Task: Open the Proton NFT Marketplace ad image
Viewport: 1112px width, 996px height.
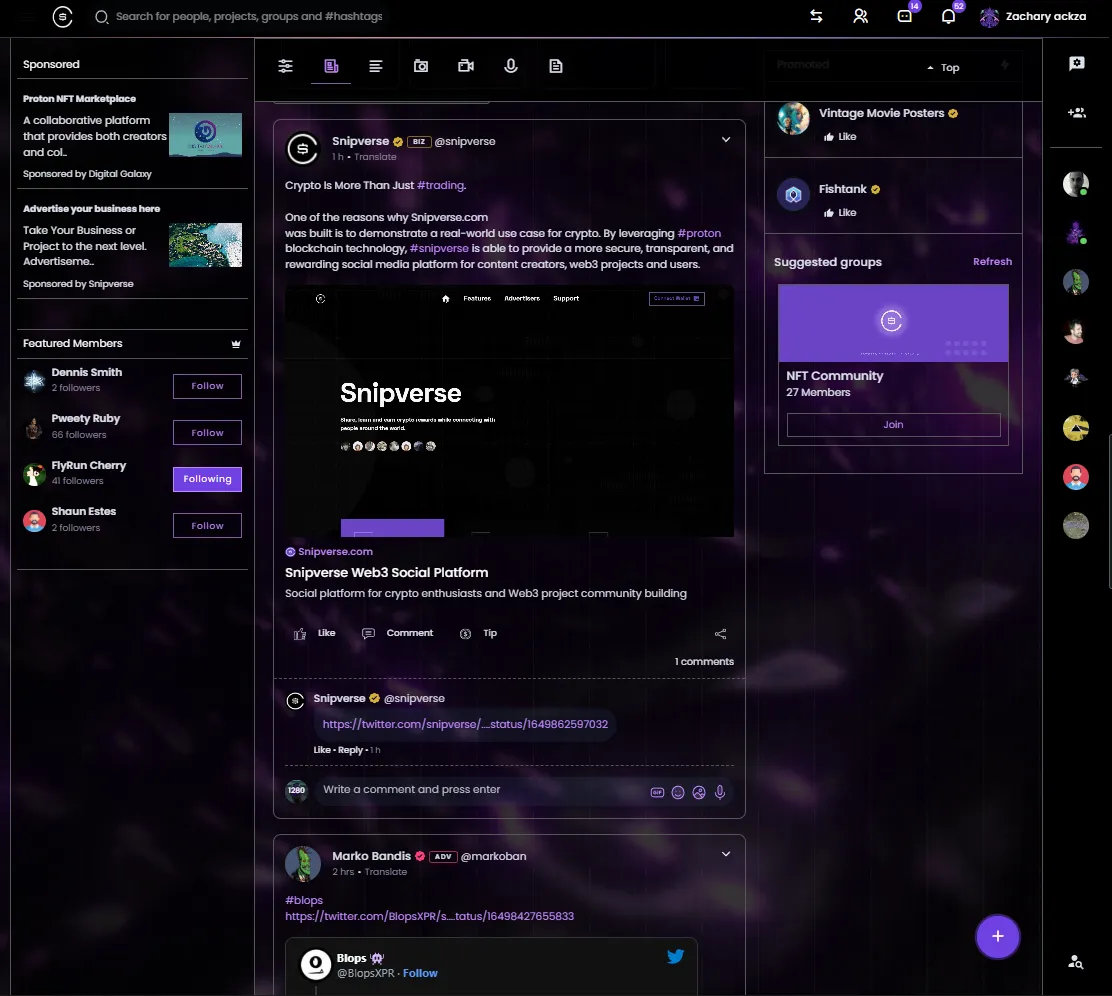Action: click(205, 135)
